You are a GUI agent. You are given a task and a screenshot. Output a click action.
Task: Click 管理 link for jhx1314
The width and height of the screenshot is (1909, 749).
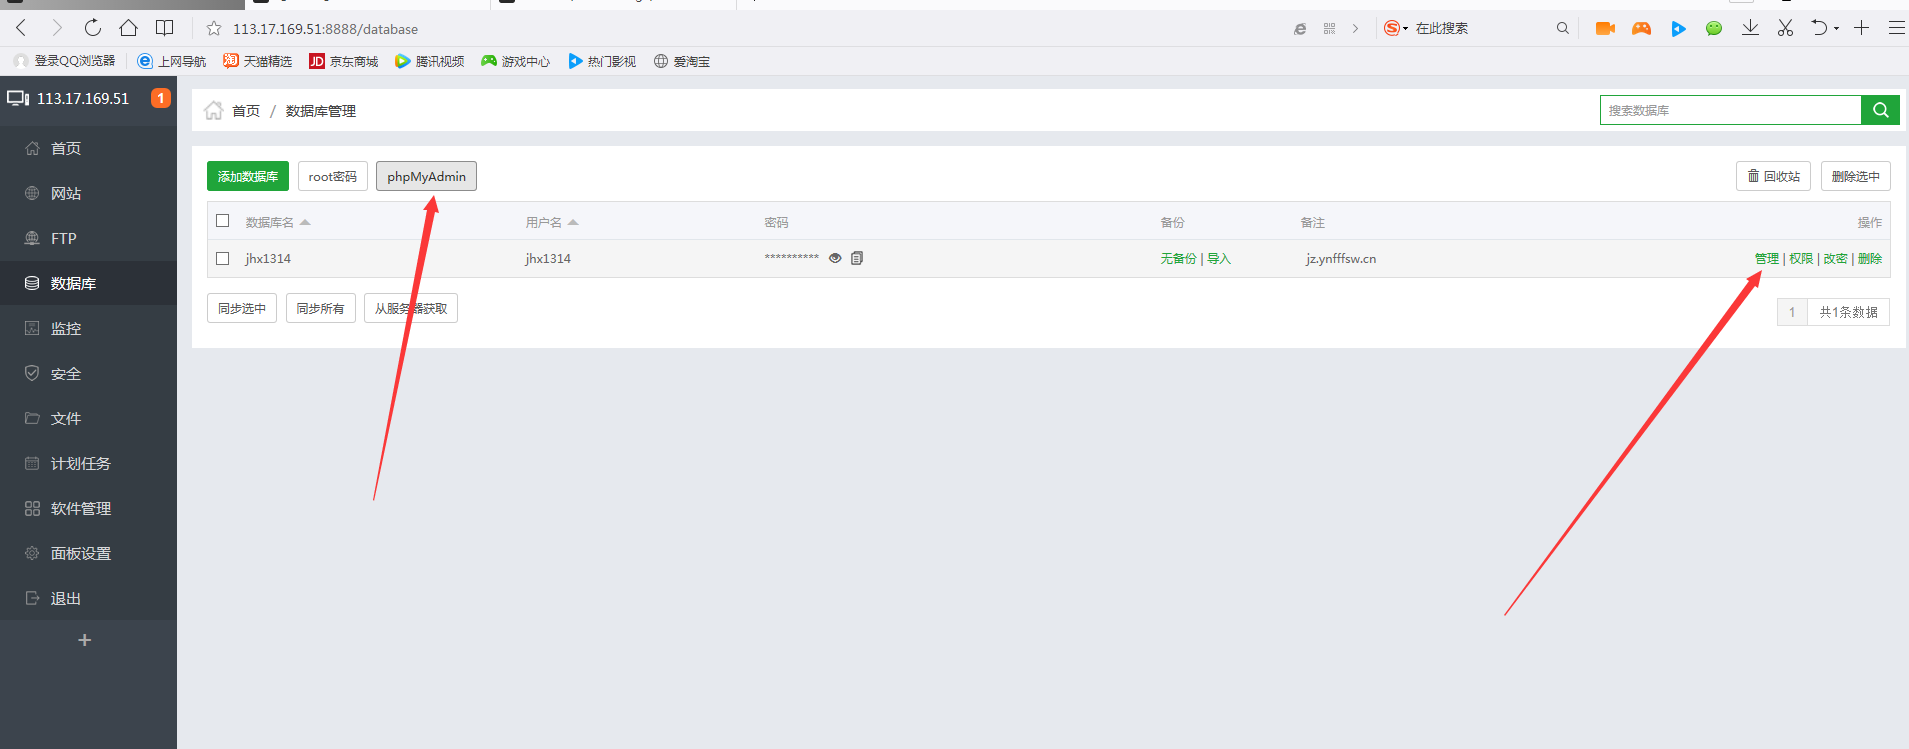[1767, 258]
